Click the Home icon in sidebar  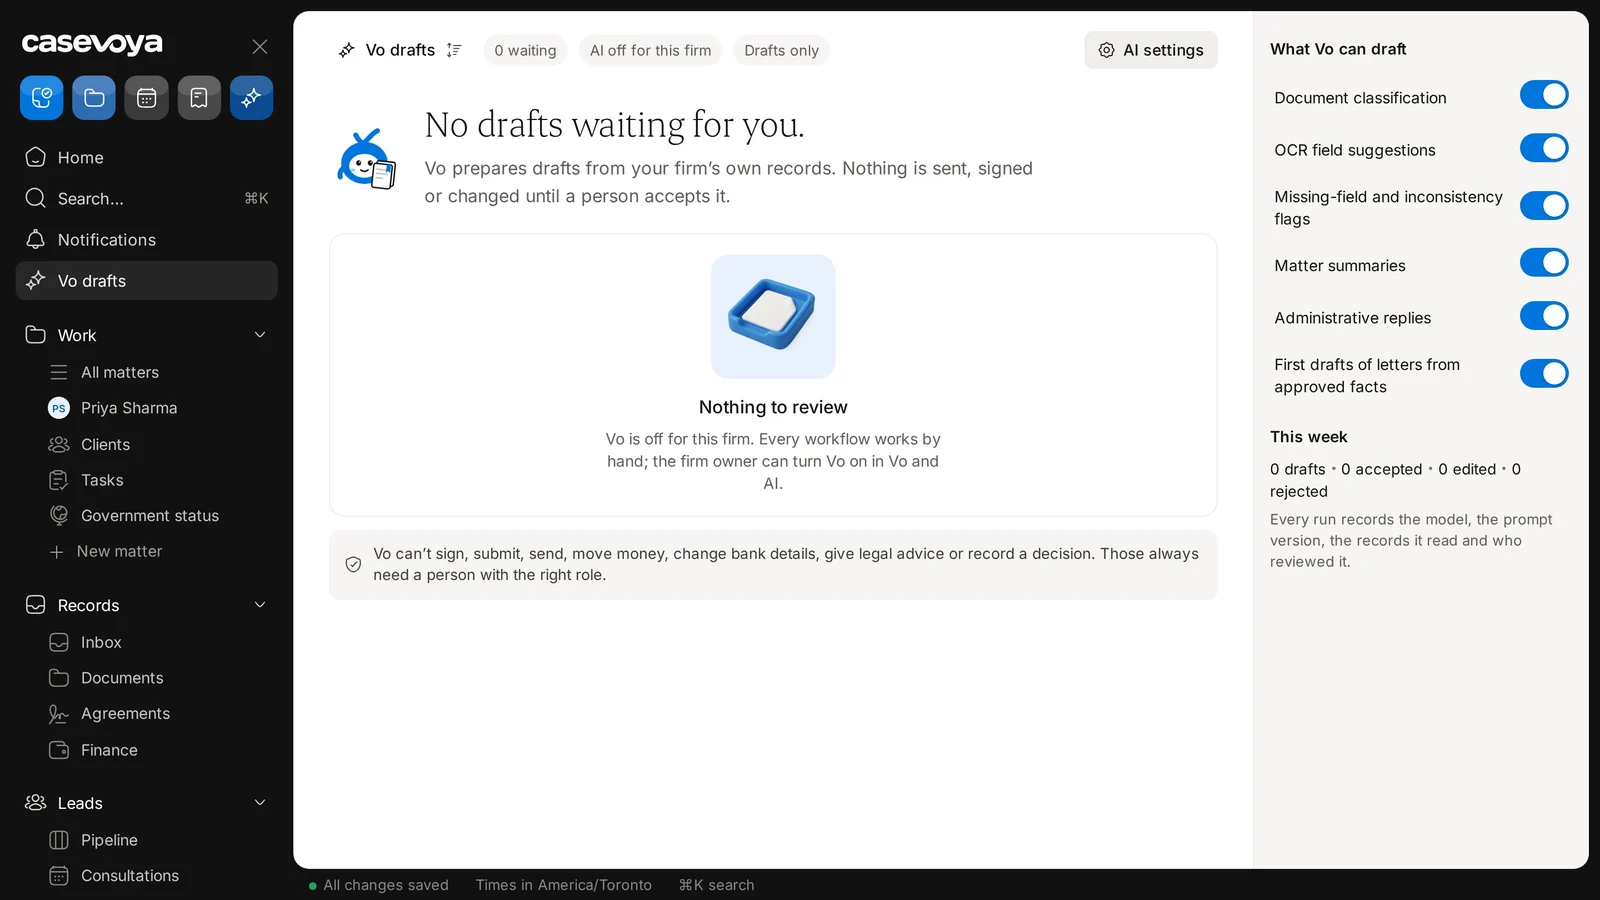pos(36,157)
